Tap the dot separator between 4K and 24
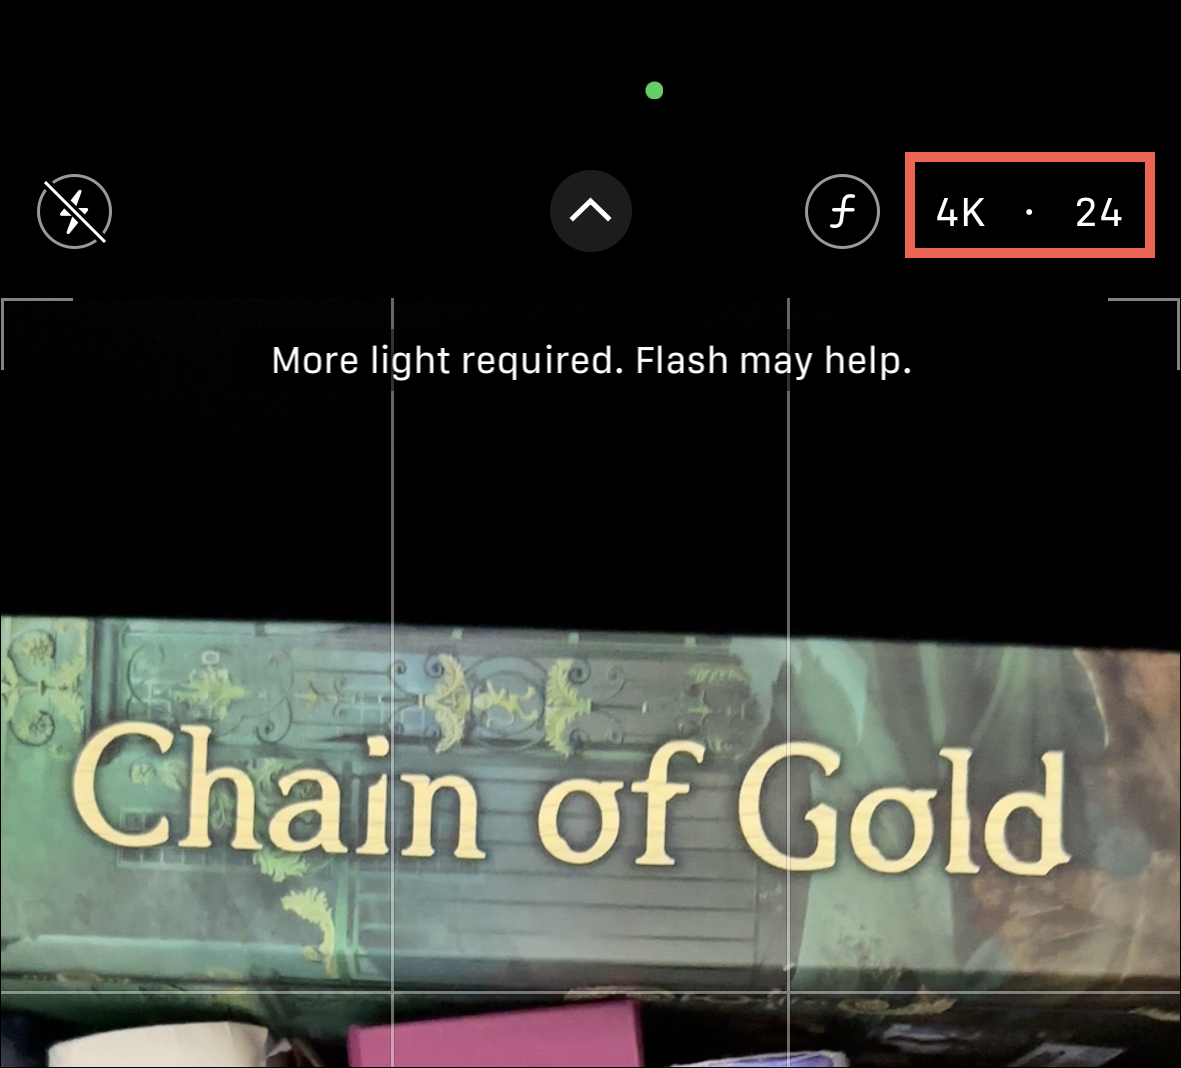The height and width of the screenshot is (1068, 1181). [1029, 213]
